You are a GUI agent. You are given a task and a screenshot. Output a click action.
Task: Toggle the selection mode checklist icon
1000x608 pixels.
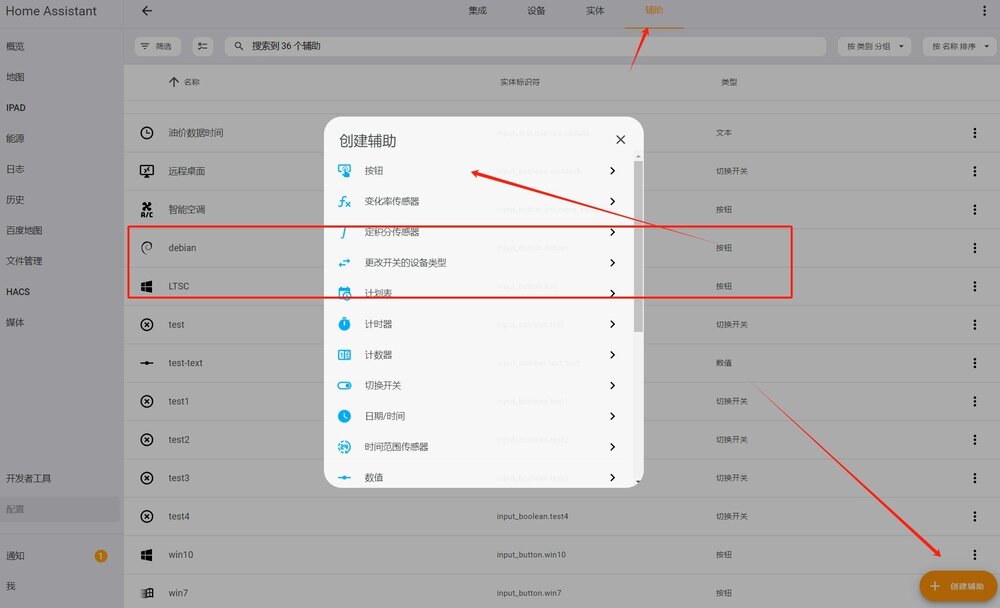pyautogui.click(x=203, y=46)
